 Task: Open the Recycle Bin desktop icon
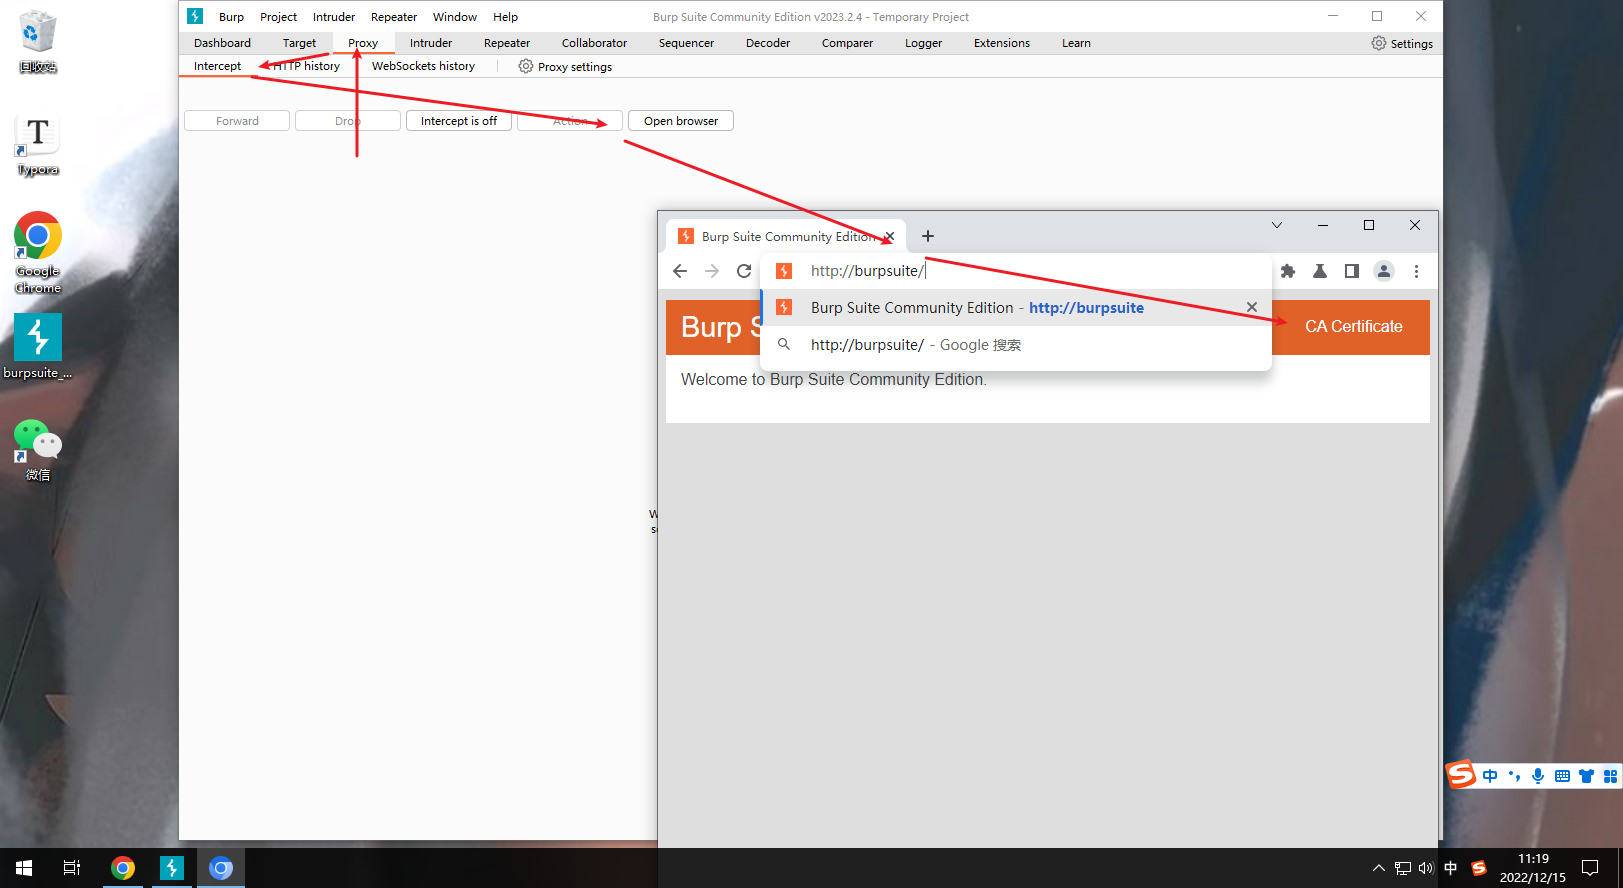click(x=38, y=41)
